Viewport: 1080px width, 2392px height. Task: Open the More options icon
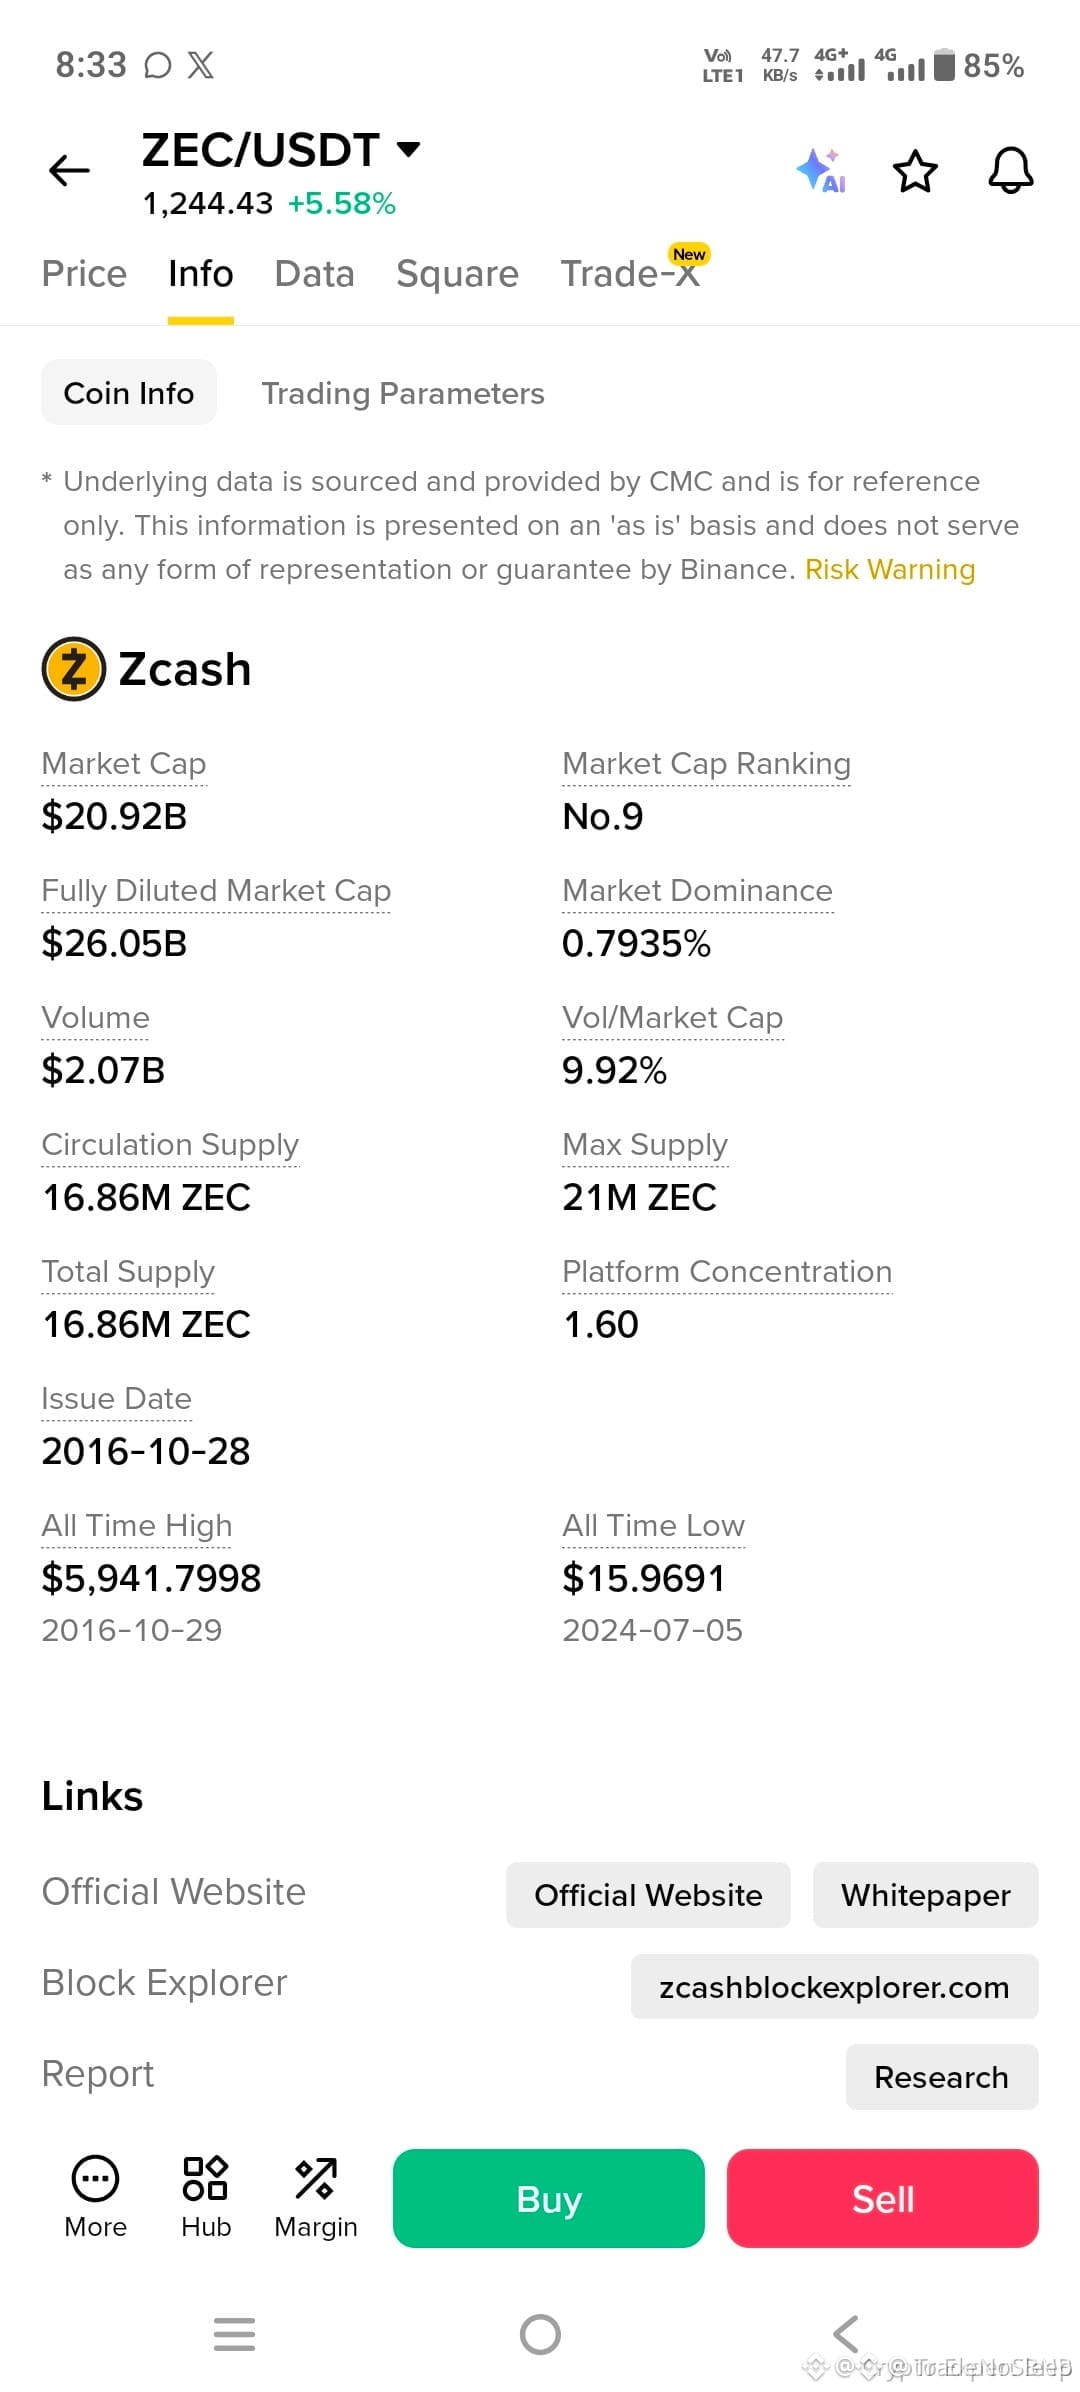tap(96, 2197)
